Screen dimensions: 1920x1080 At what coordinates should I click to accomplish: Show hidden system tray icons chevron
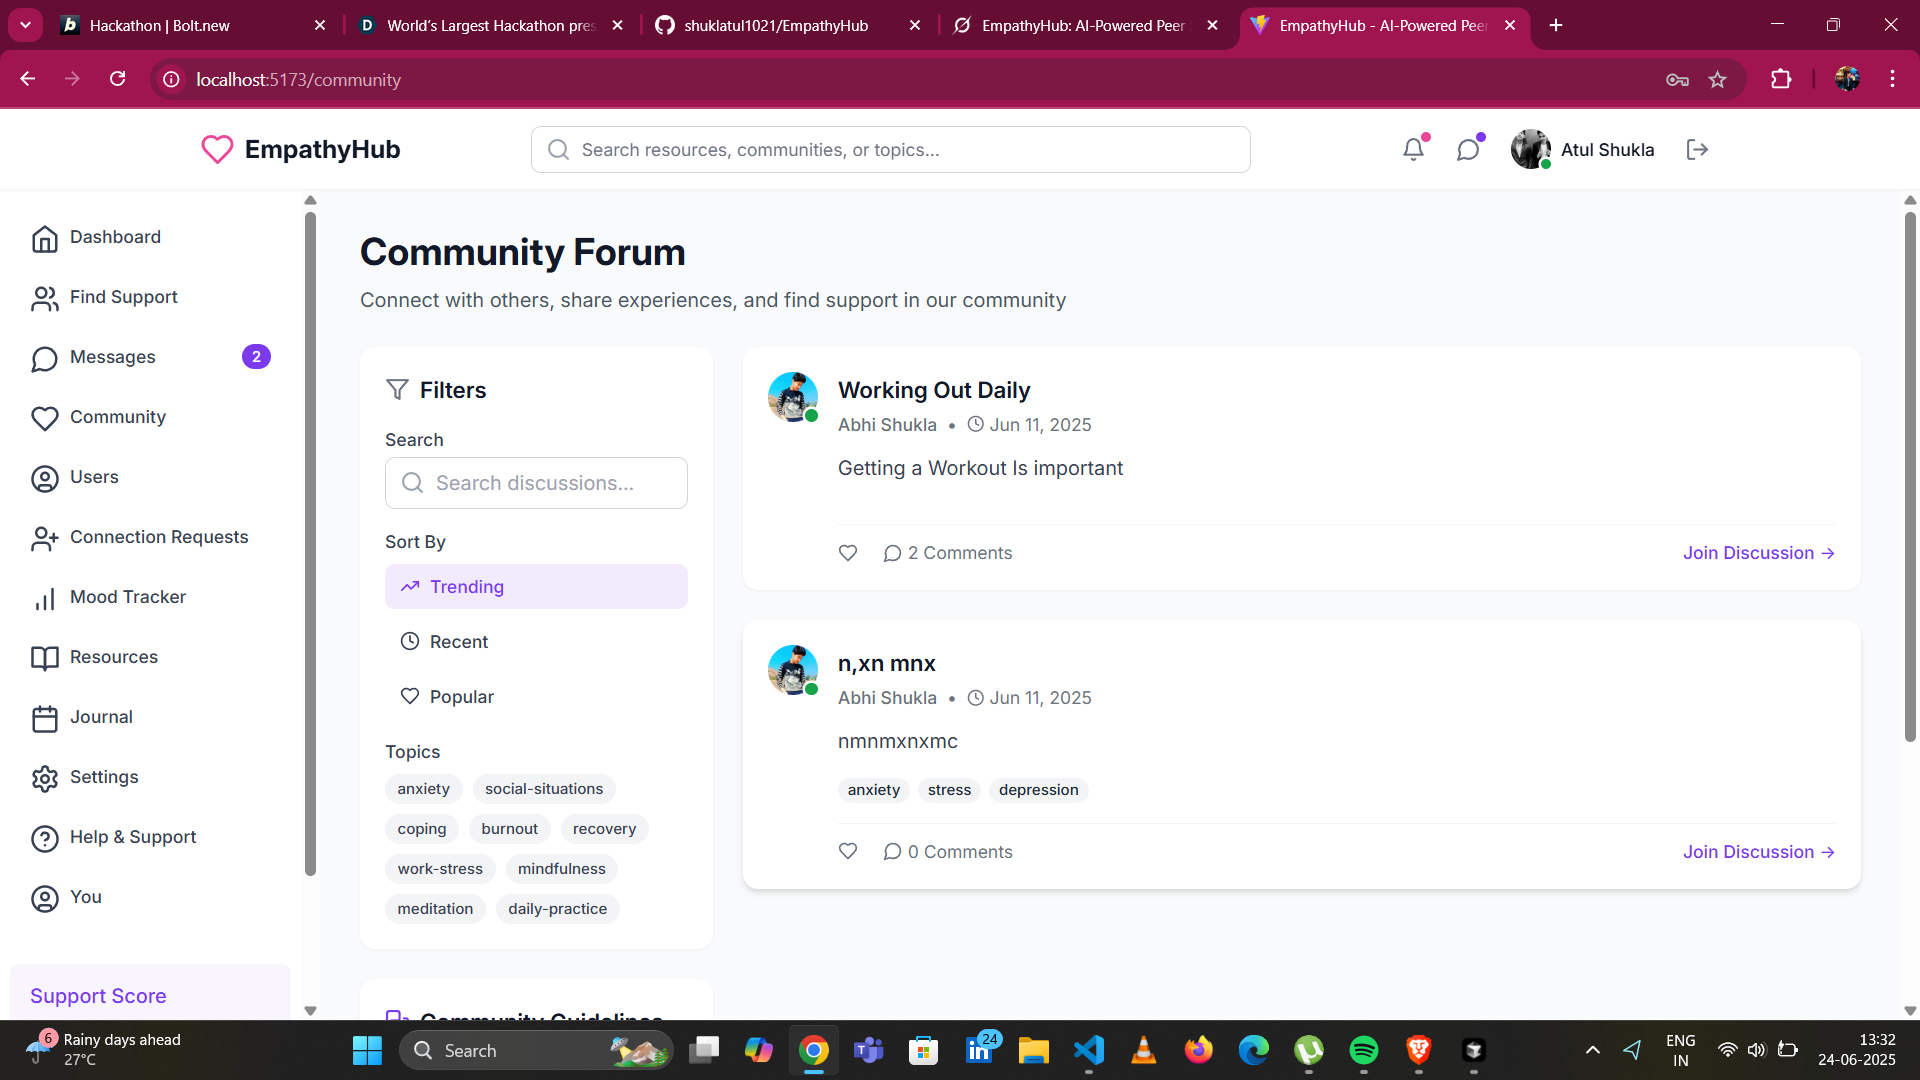click(1592, 1050)
